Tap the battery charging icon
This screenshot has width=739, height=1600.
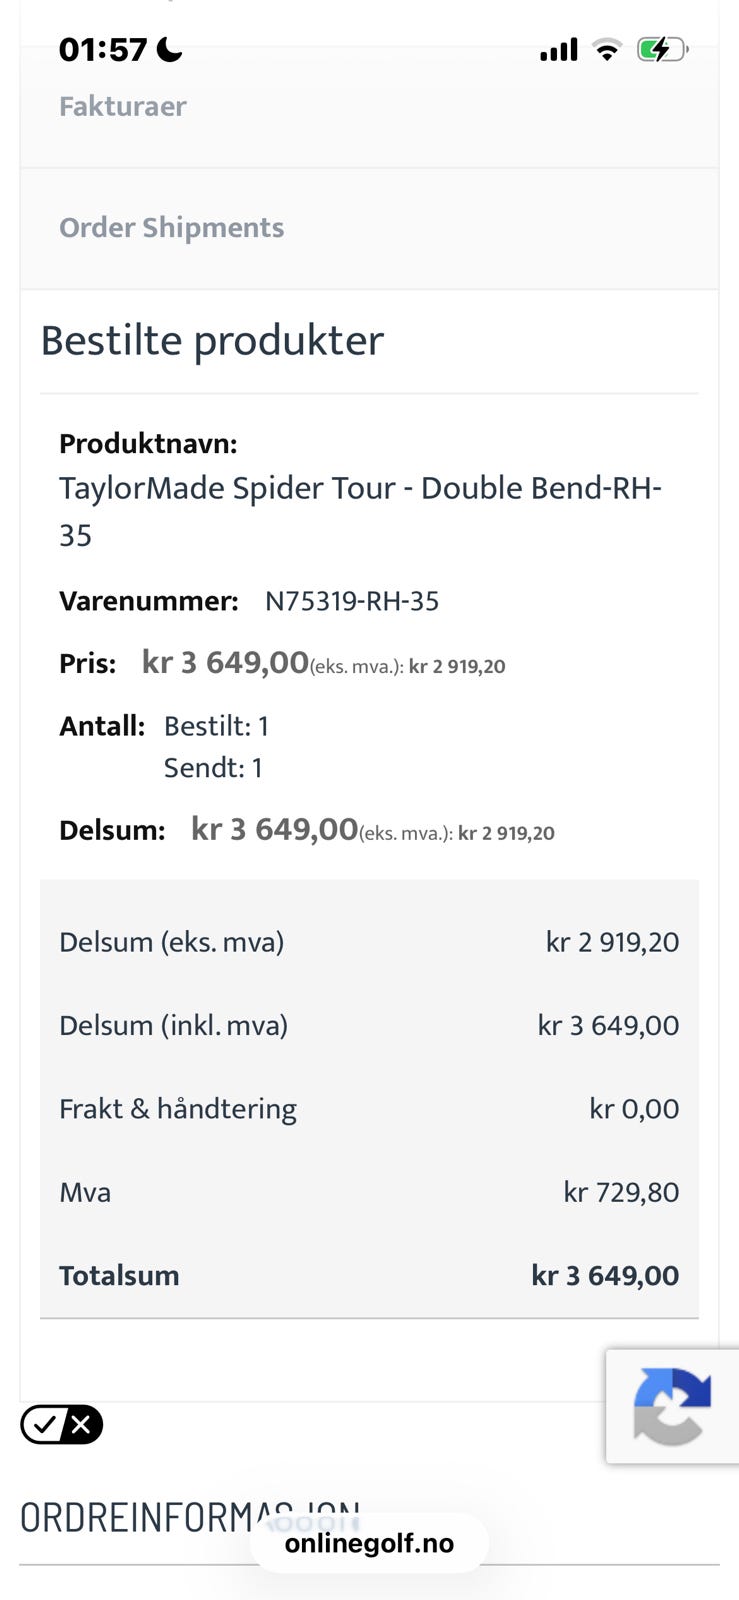click(662, 49)
